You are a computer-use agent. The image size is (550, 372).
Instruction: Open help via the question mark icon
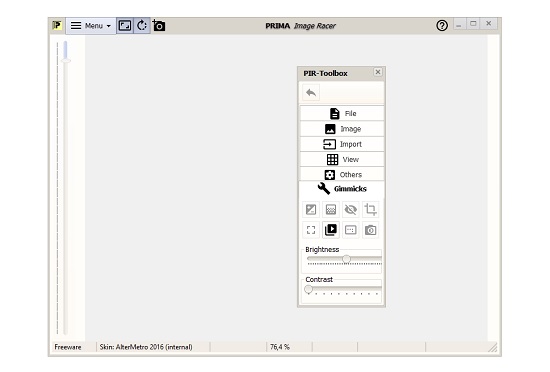click(442, 25)
